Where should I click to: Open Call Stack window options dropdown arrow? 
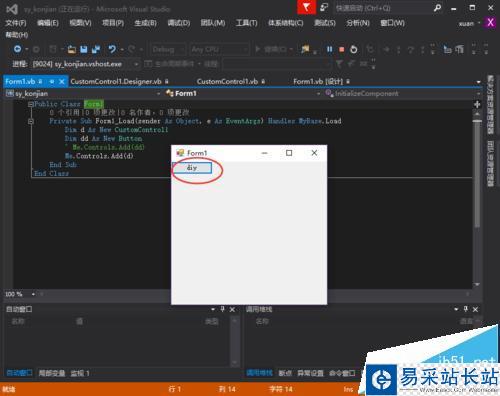tap(456, 309)
